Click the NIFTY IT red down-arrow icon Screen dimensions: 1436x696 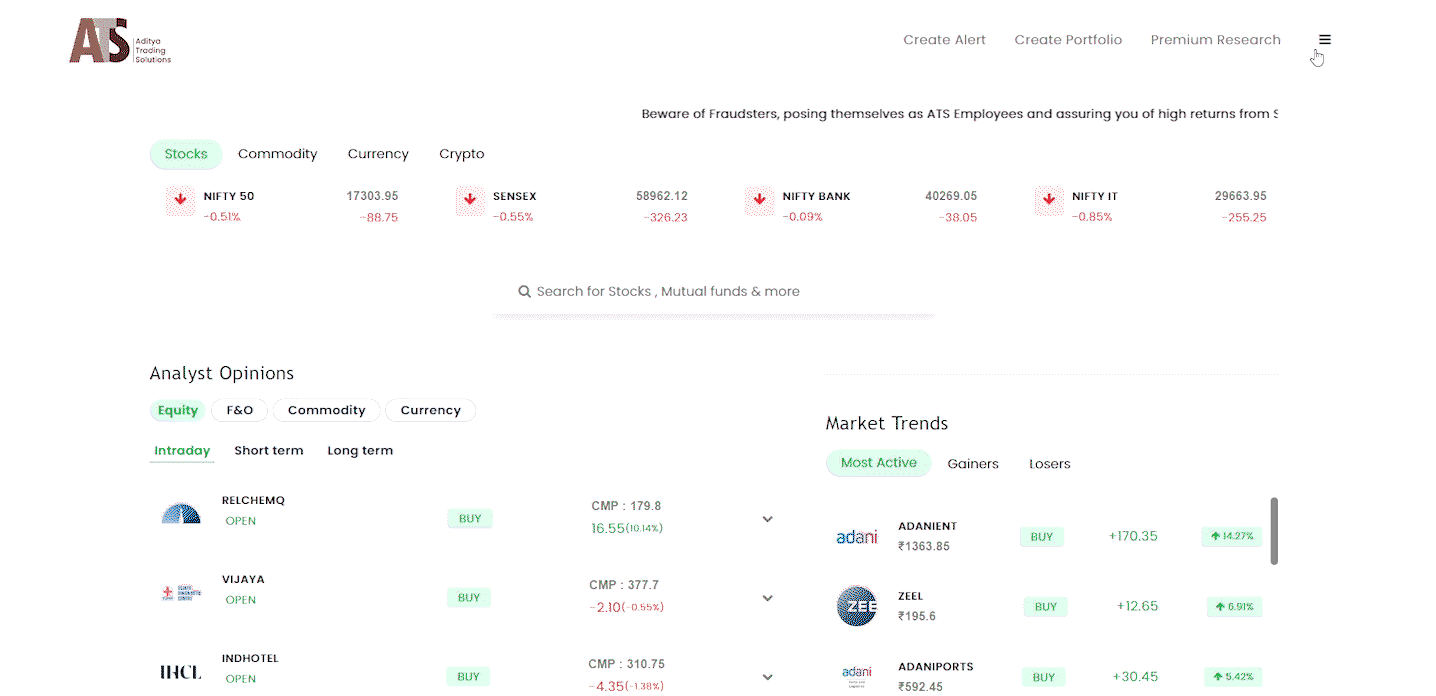(1049, 200)
